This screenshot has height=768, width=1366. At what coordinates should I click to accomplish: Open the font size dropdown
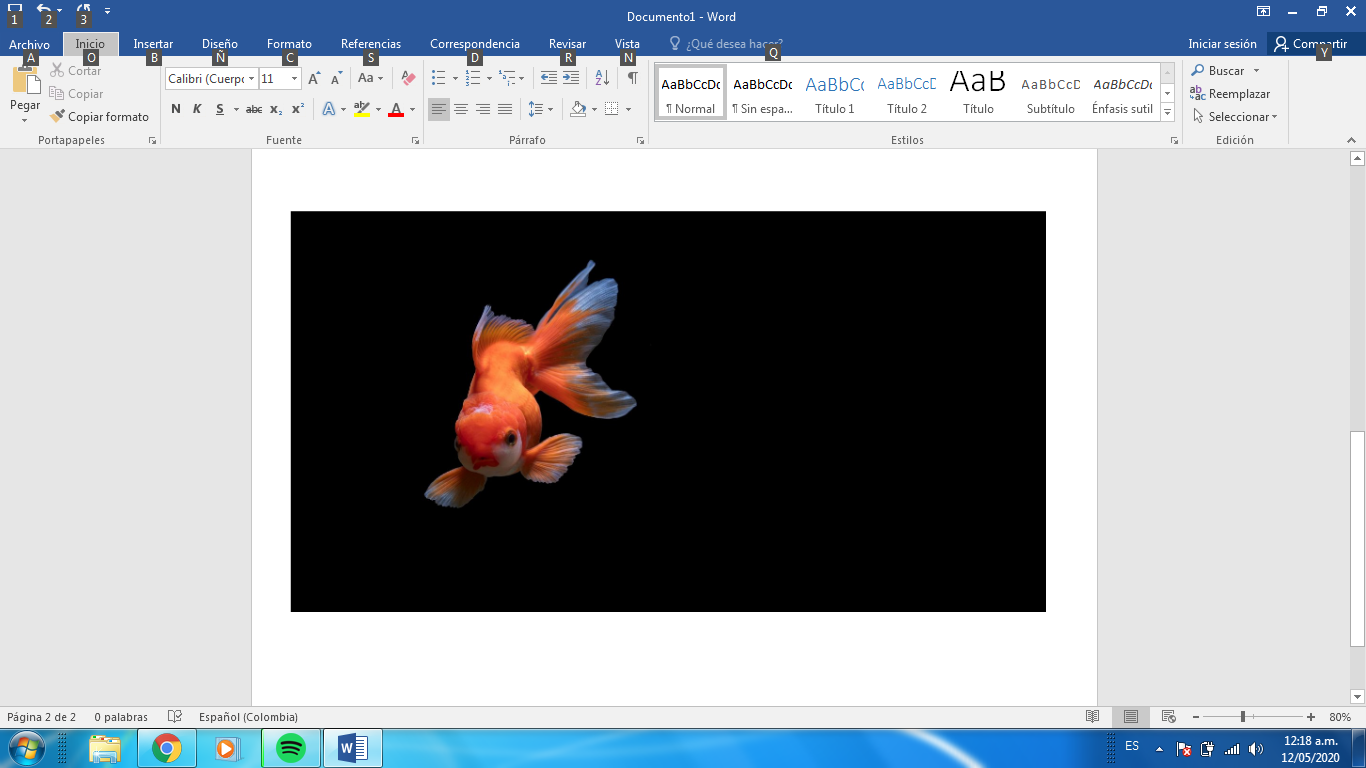[295, 79]
